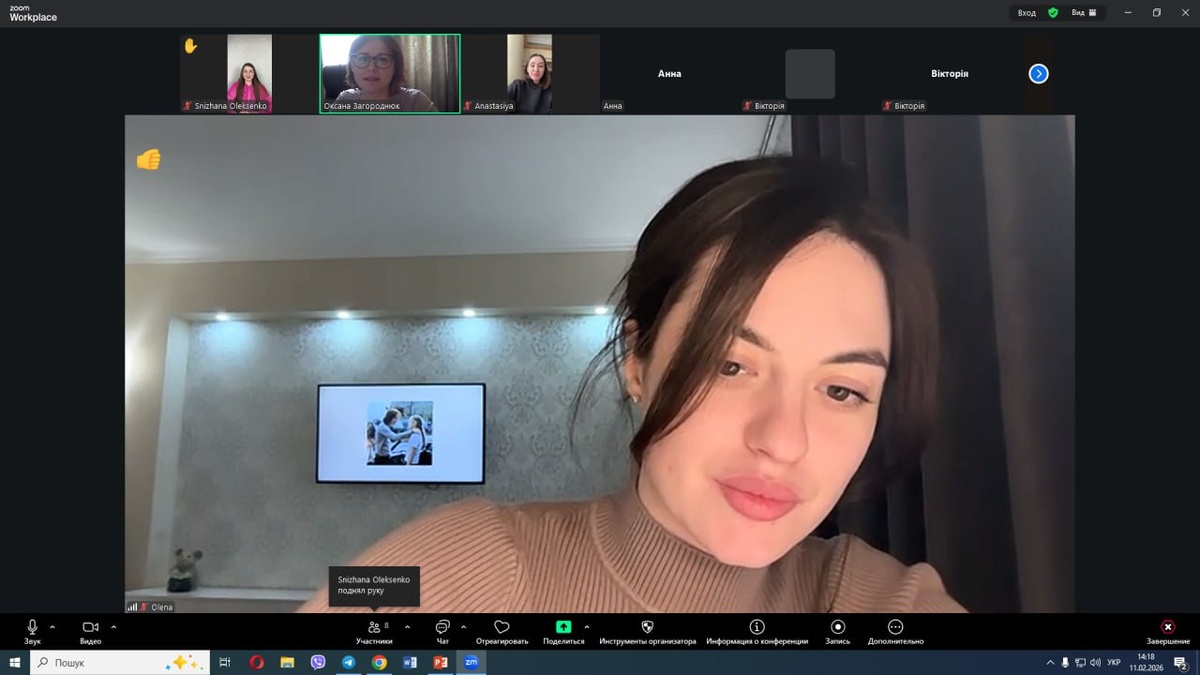The width and height of the screenshot is (1200, 675).
Task: Expand share options arrow next to Поделиться
Action: tap(586, 627)
